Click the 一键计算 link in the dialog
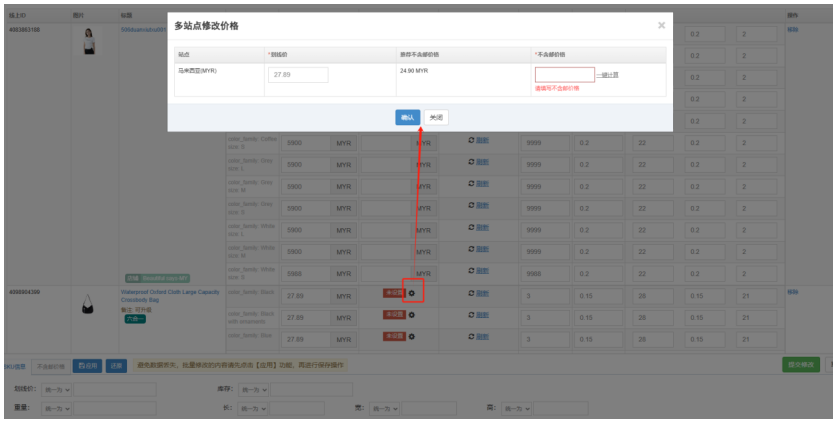The height and width of the screenshot is (421, 836). click(x=608, y=75)
